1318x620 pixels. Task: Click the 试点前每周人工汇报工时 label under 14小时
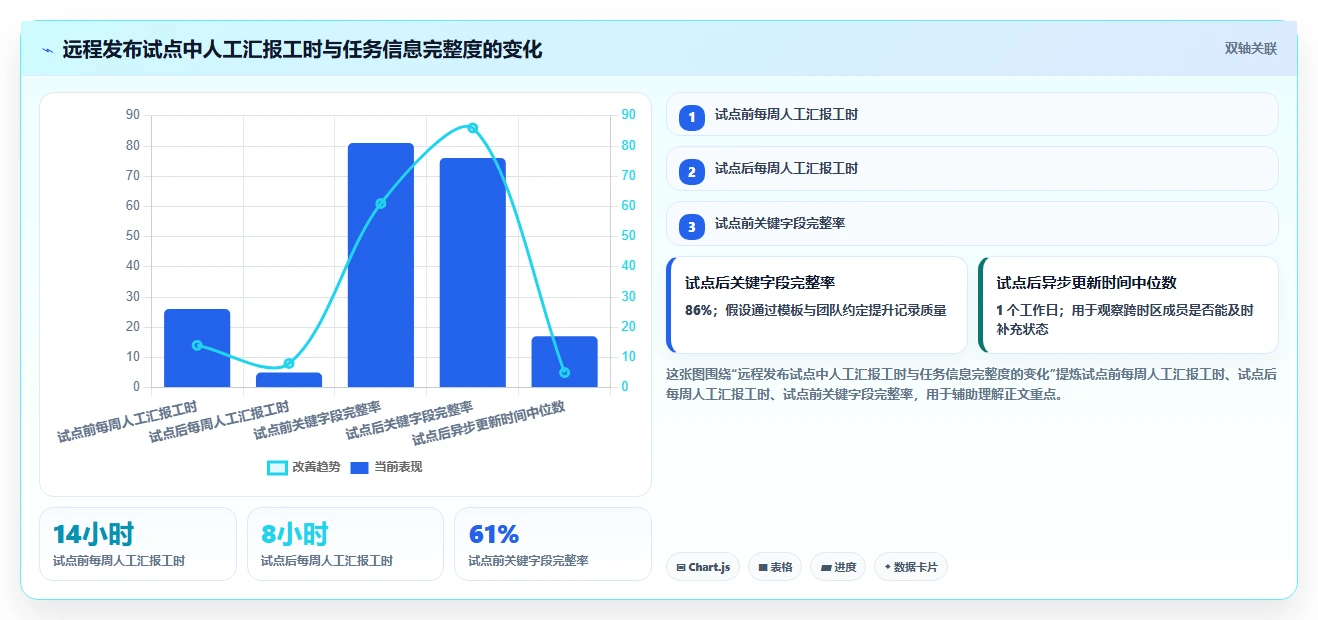[119, 561]
